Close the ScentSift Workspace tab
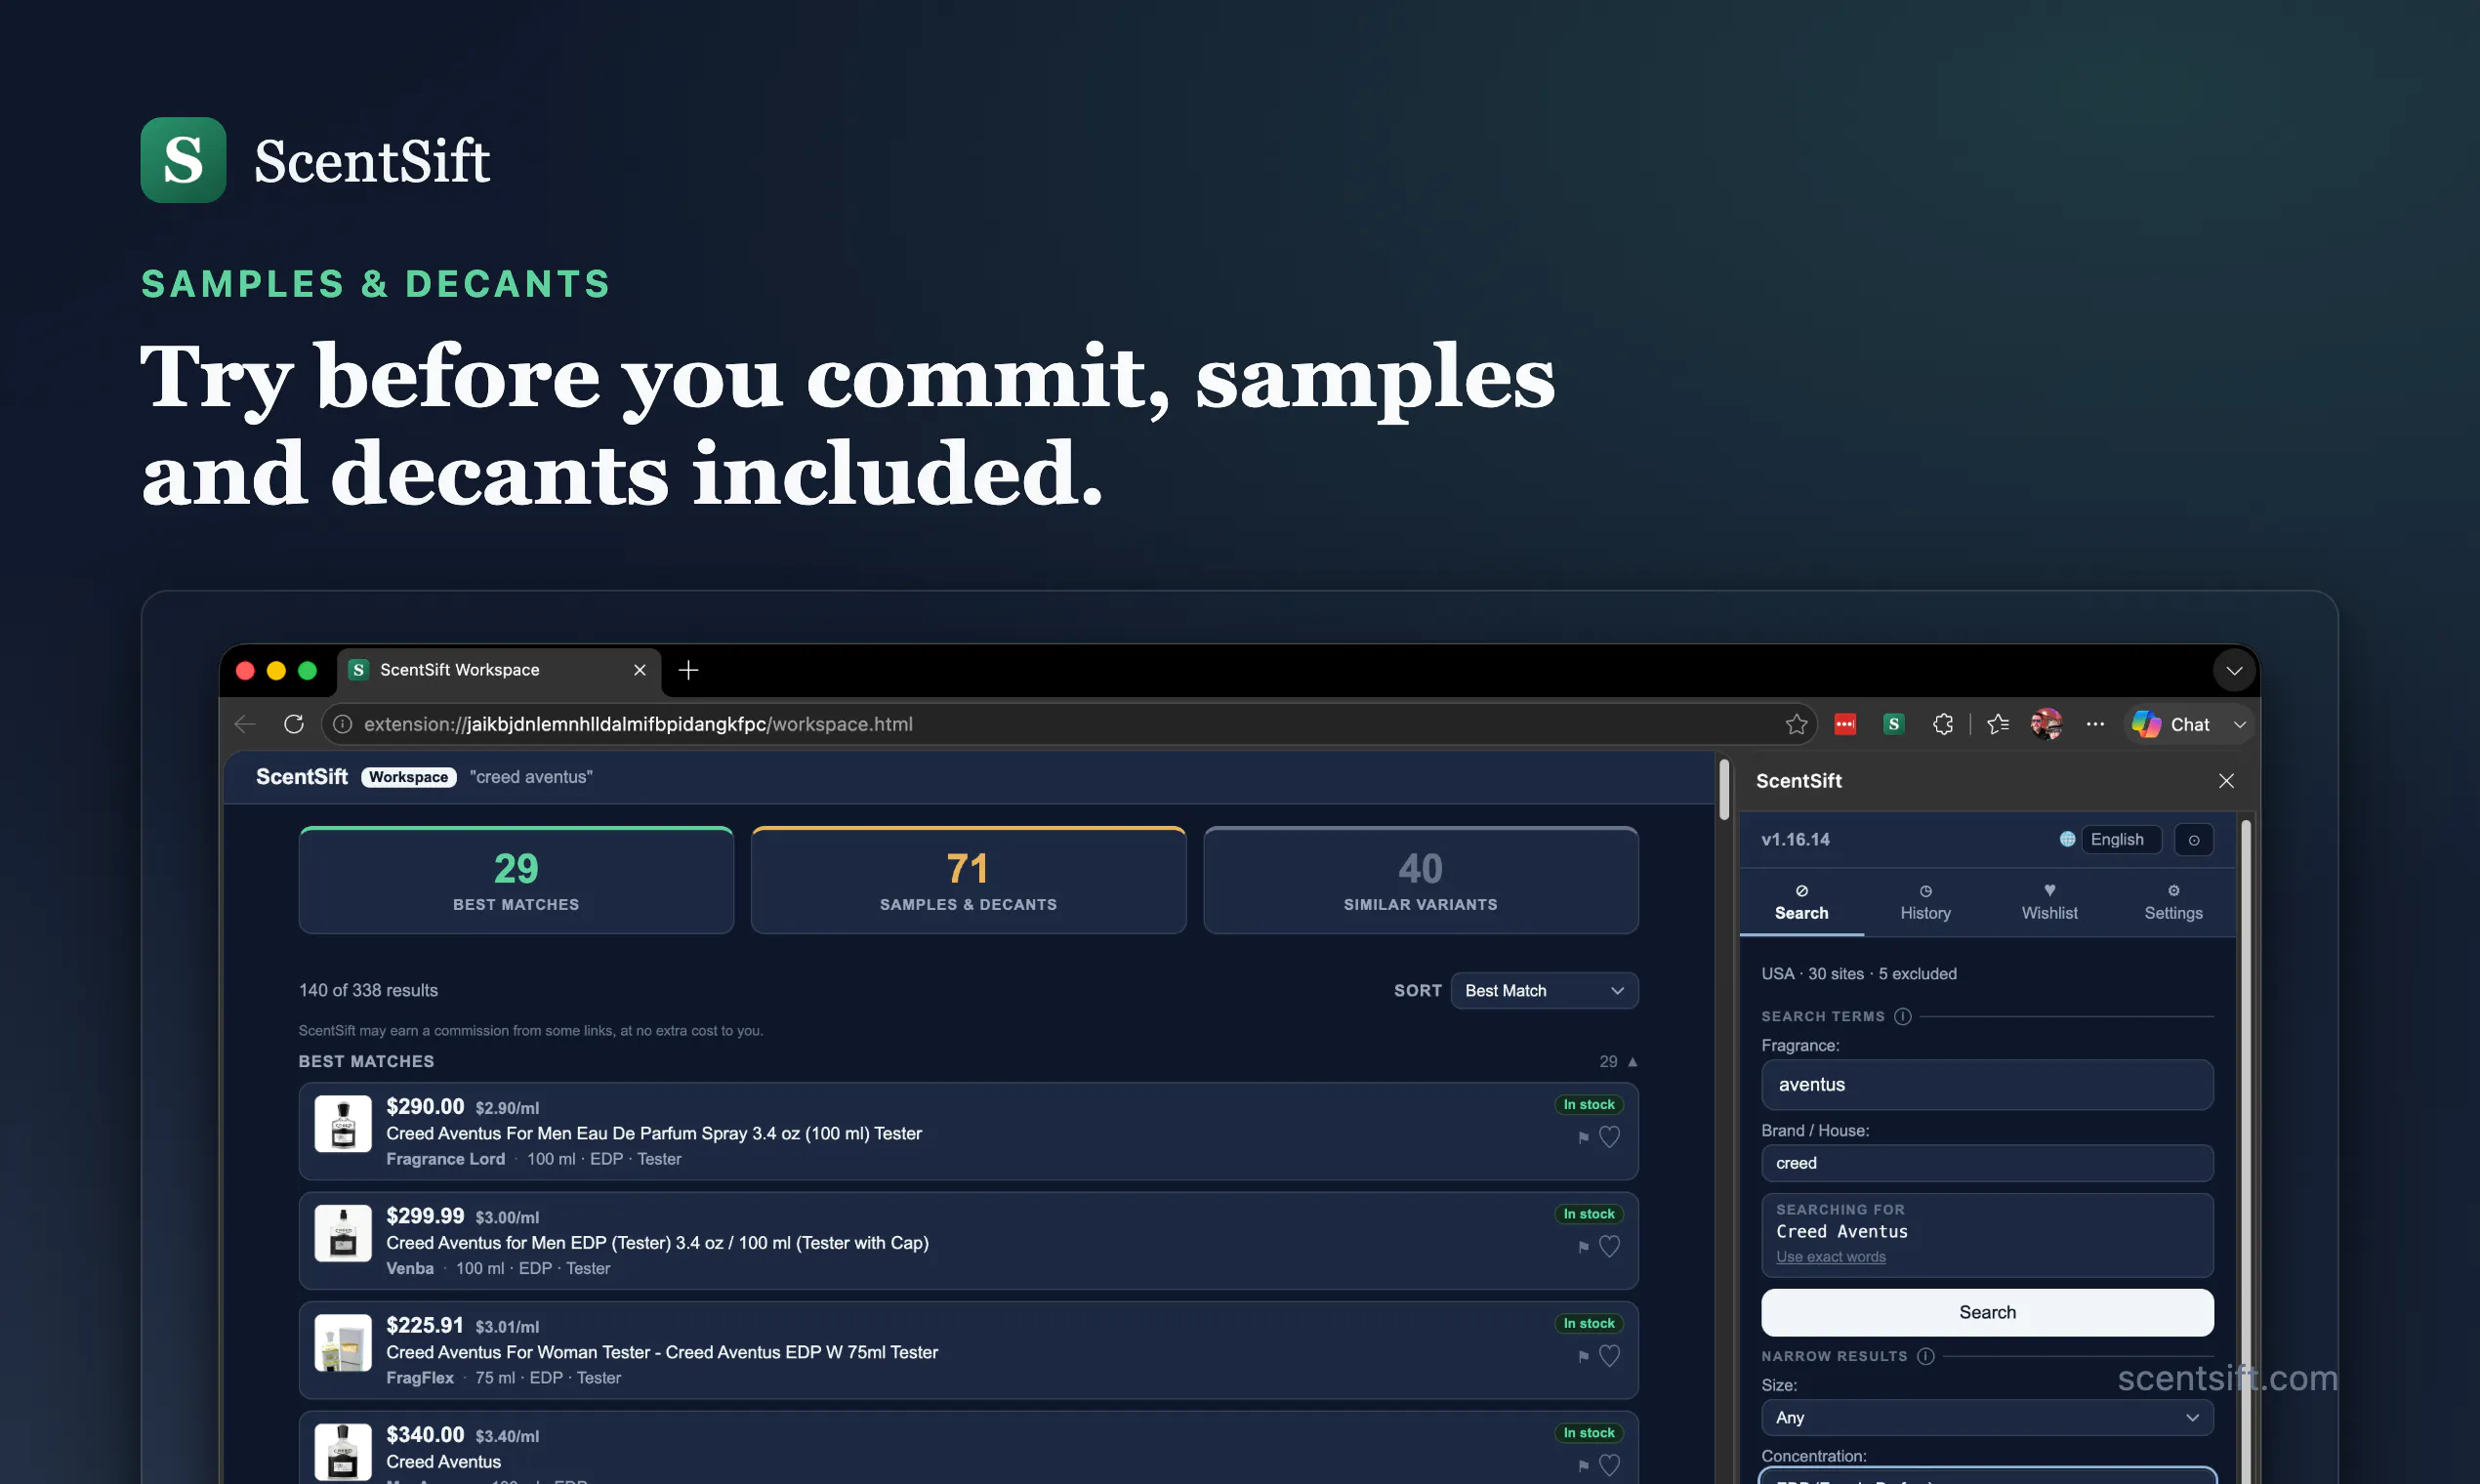Viewport: 2480px width, 1484px height. click(x=640, y=670)
